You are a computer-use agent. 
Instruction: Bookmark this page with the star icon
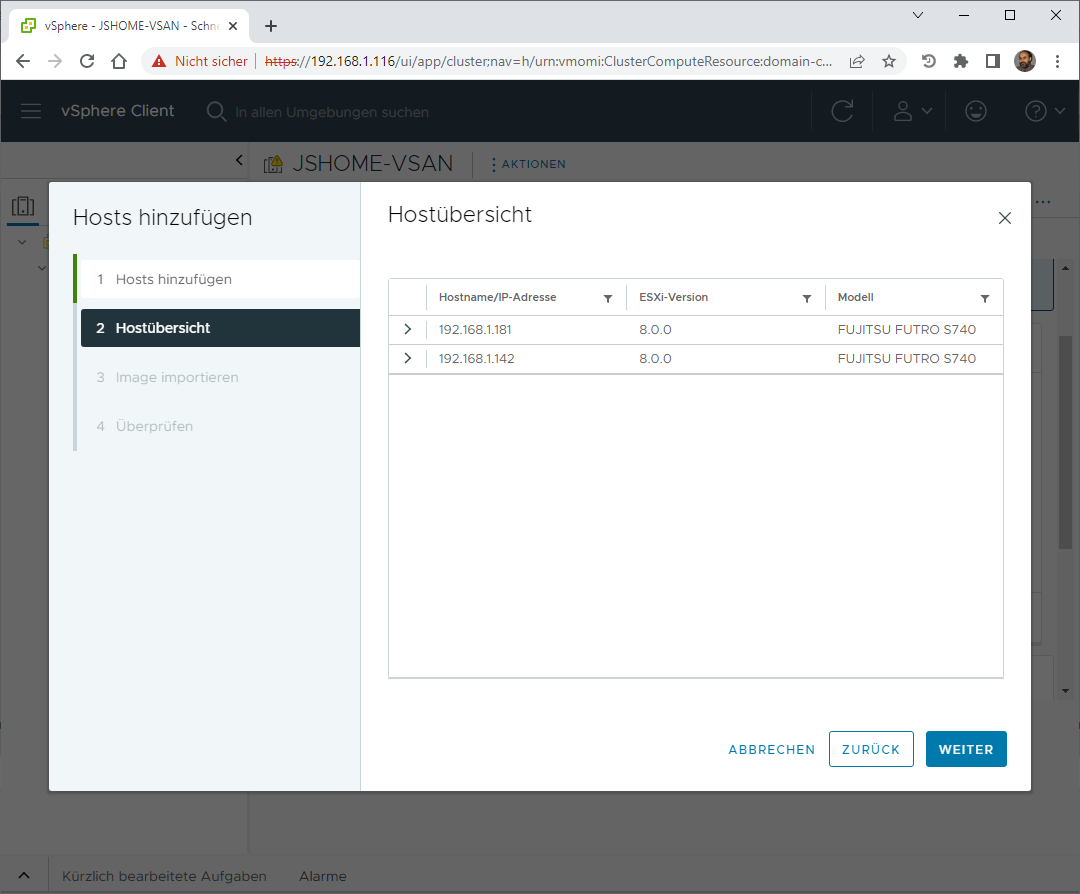point(889,61)
